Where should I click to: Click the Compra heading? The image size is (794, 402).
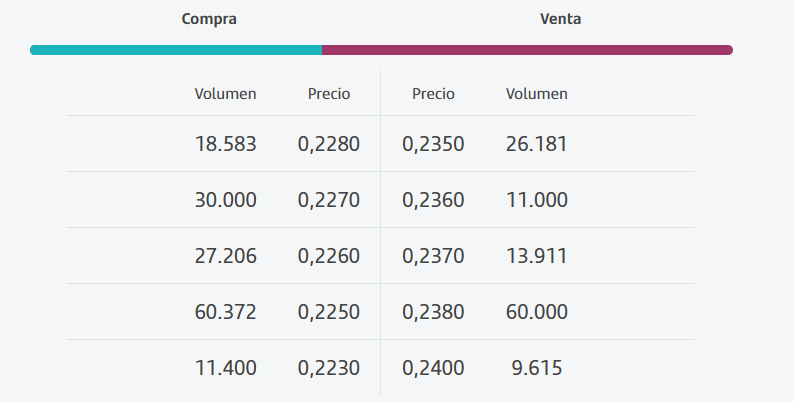209,19
